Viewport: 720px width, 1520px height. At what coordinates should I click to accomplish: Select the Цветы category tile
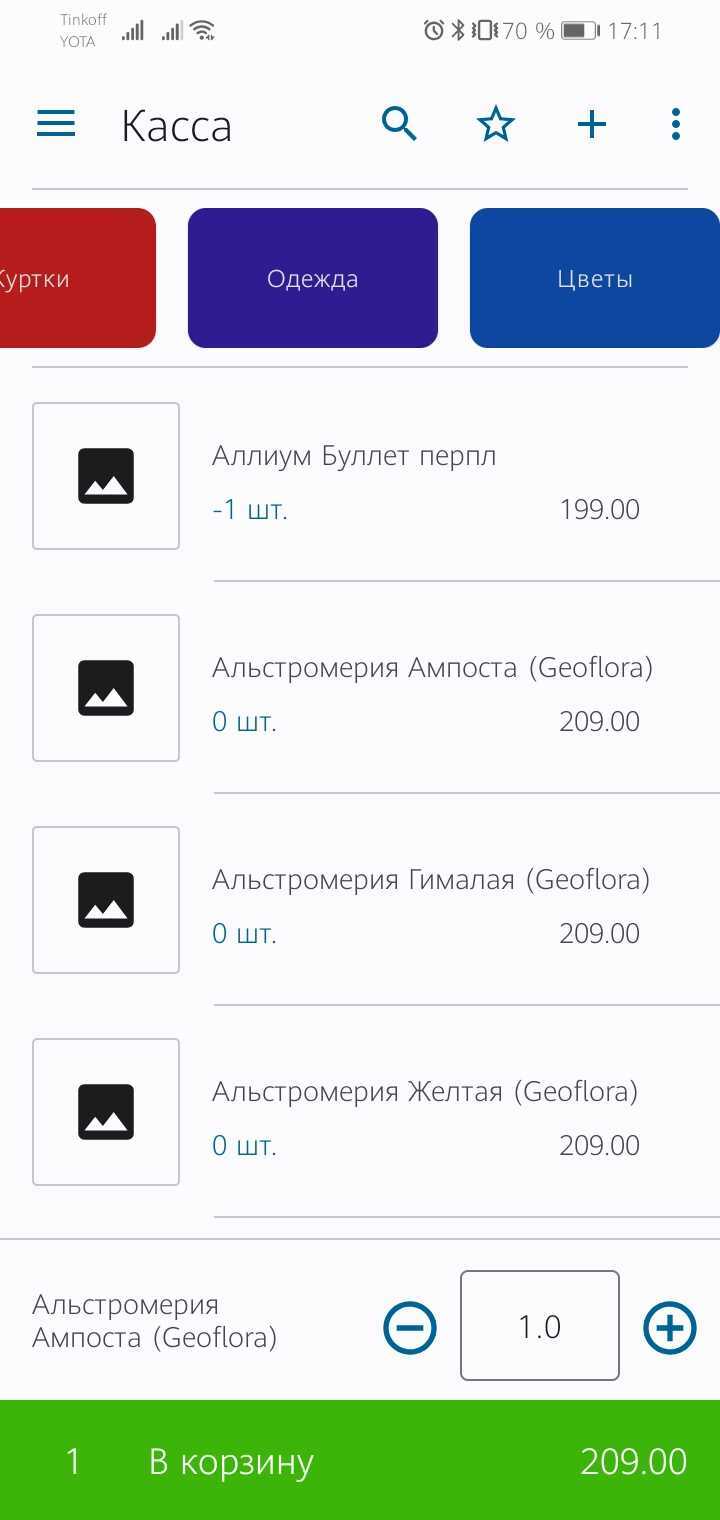coord(595,278)
